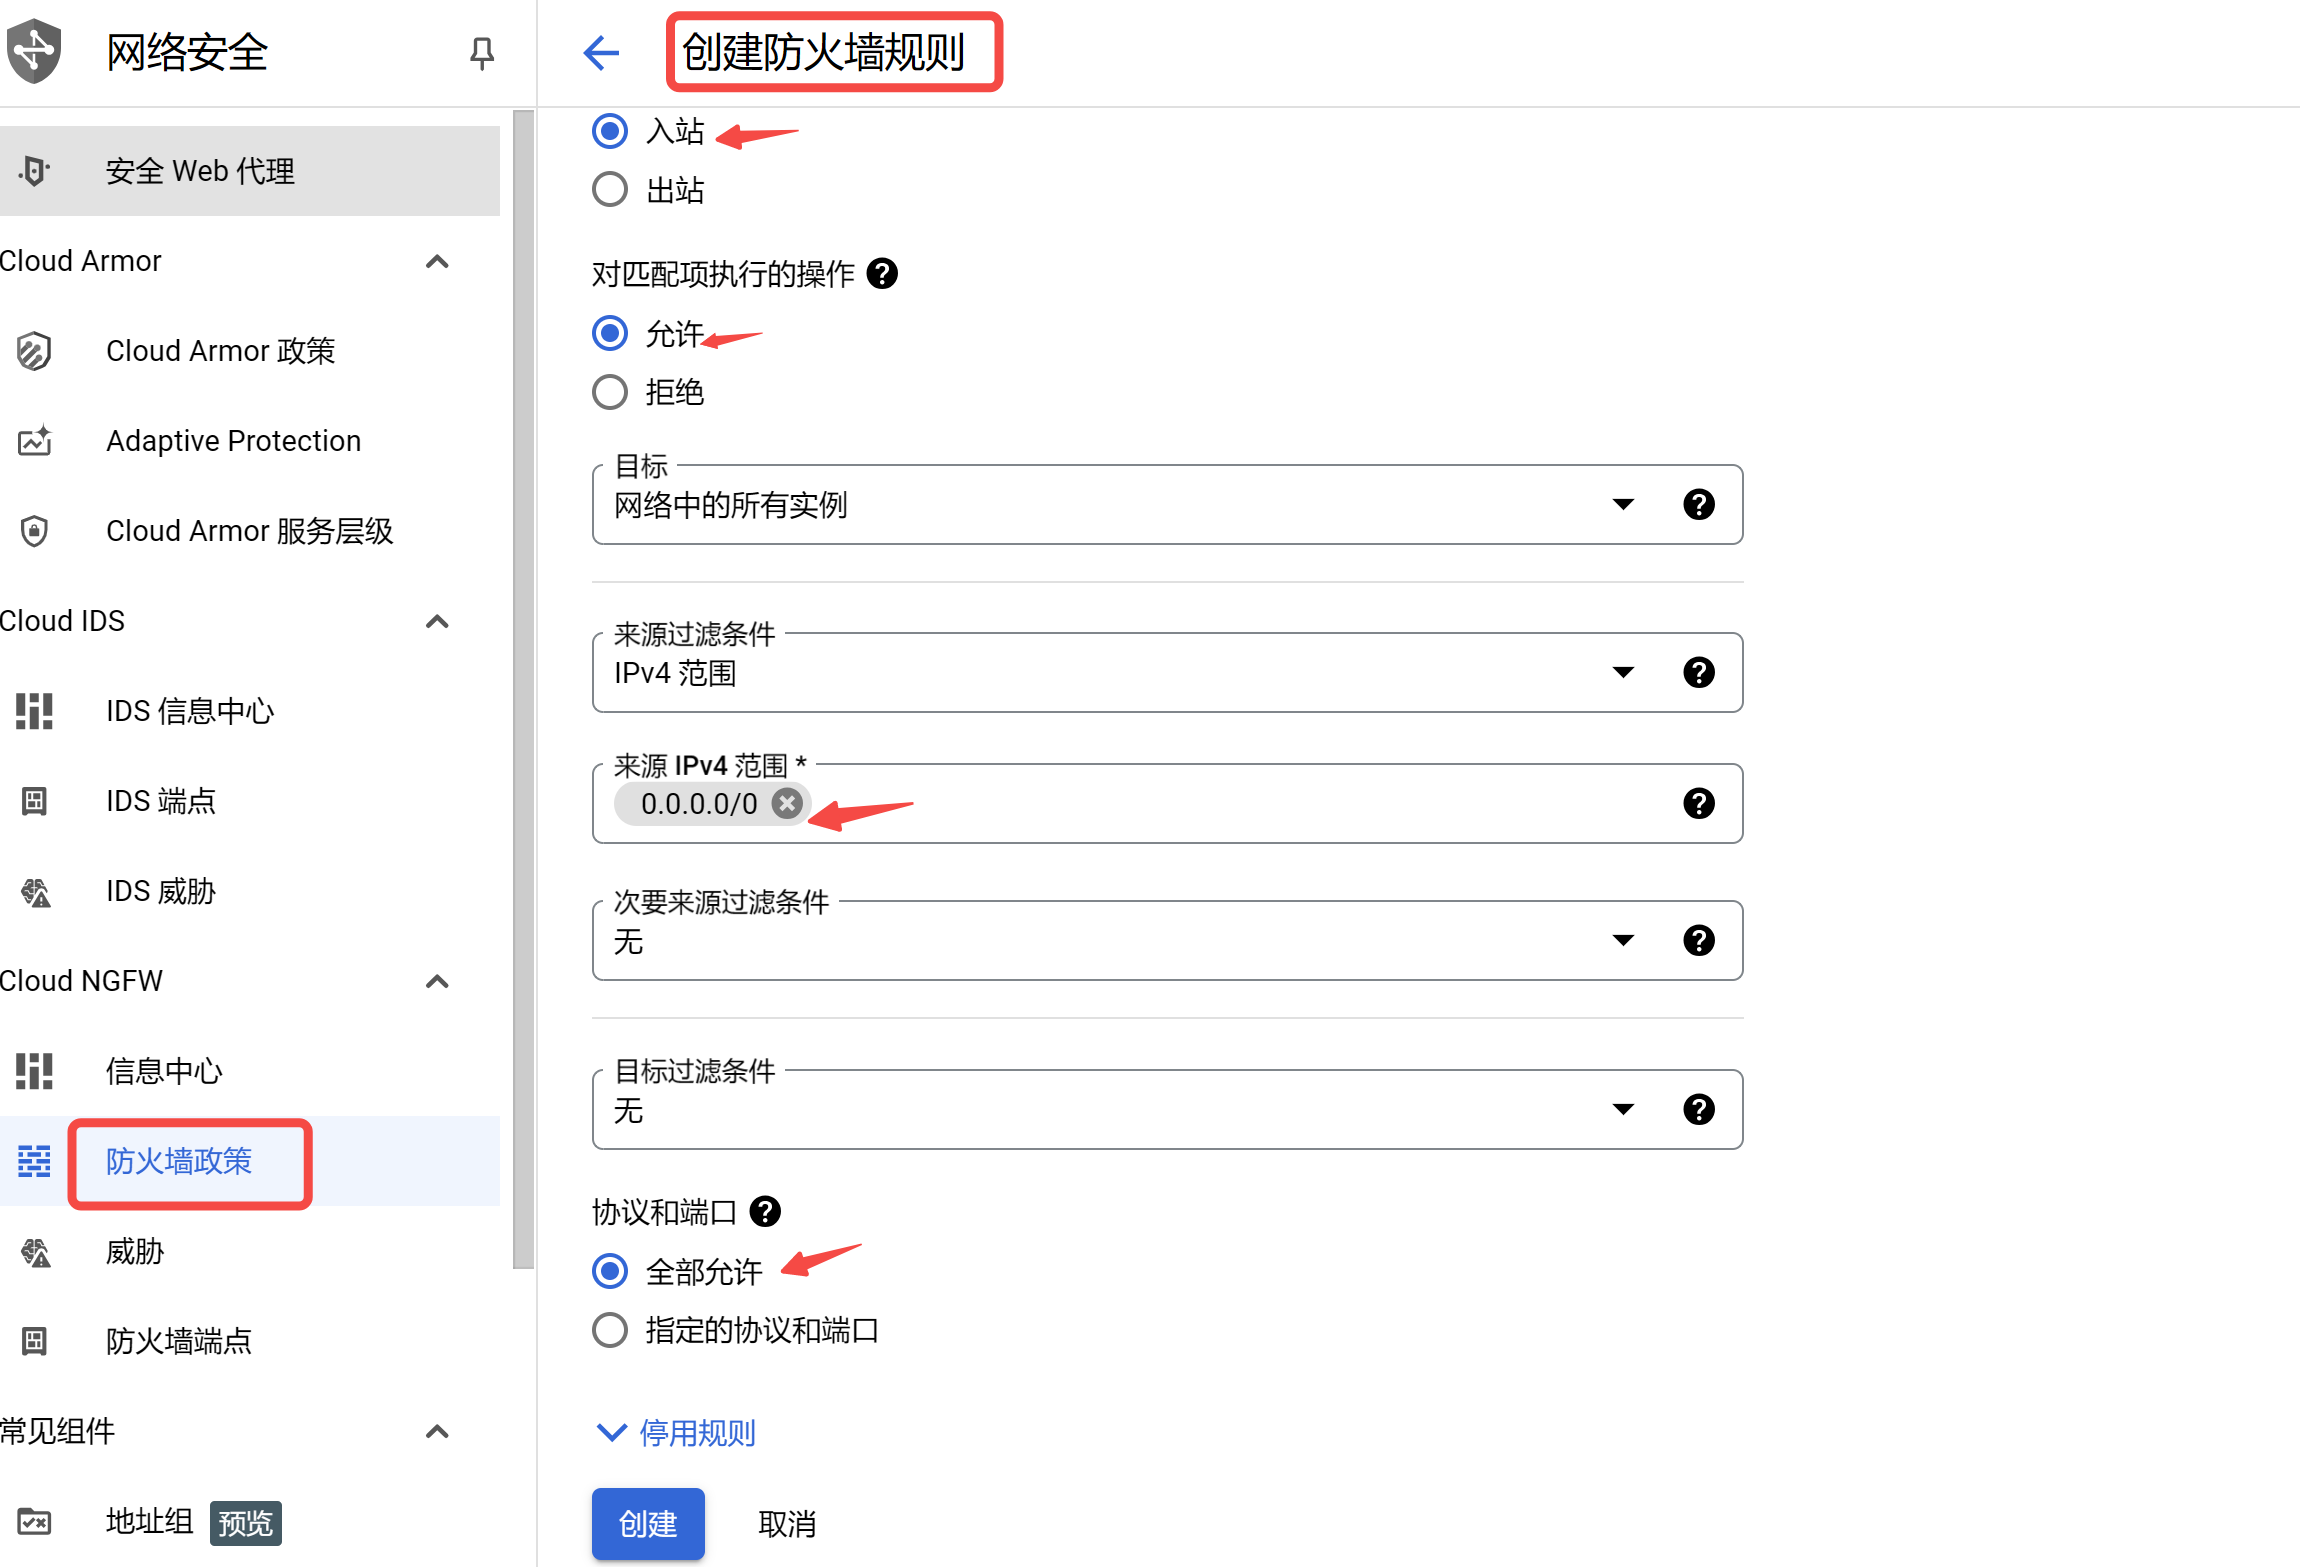Open help for 来源 IPv4 范围 field
This screenshot has height=1567, width=2300.
point(1698,804)
